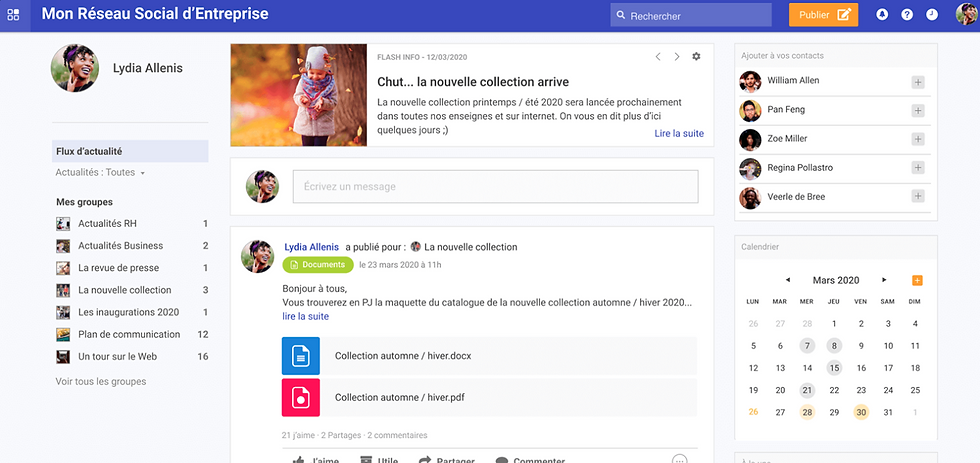This screenshot has height=463, width=980.
Task: Open more options ellipsis on post
Action: click(x=679, y=460)
